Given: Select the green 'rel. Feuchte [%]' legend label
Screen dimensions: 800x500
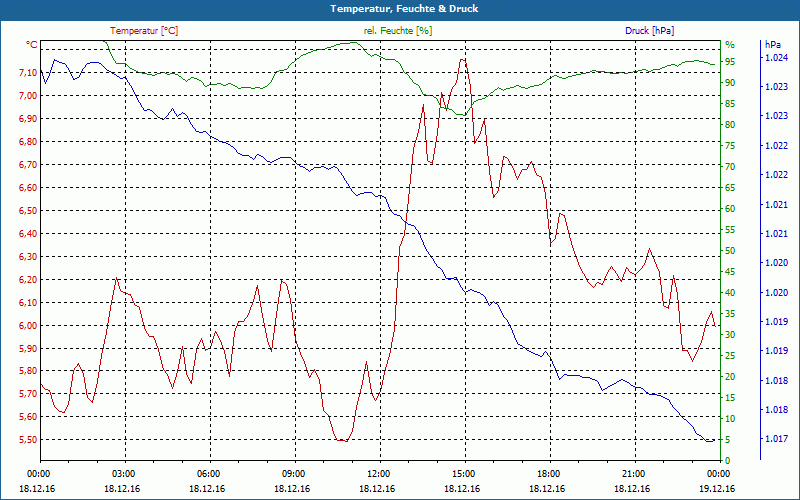Looking at the screenshot, I should (x=398, y=31).
